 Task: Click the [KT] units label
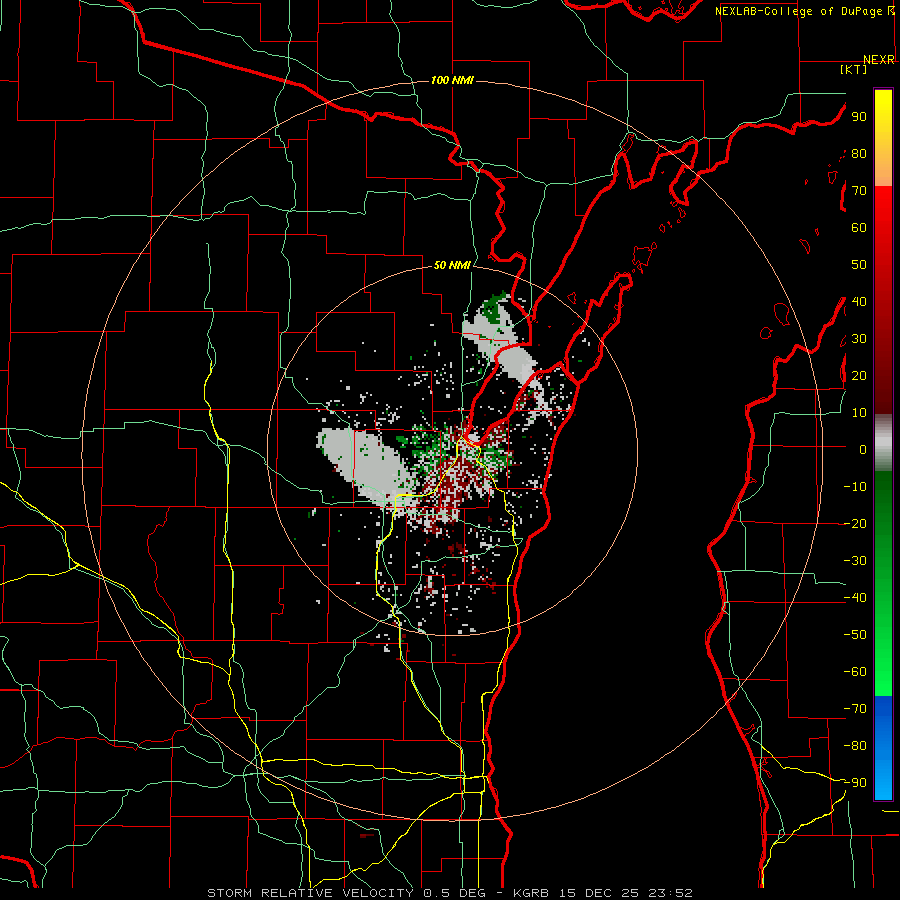[853, 69]
